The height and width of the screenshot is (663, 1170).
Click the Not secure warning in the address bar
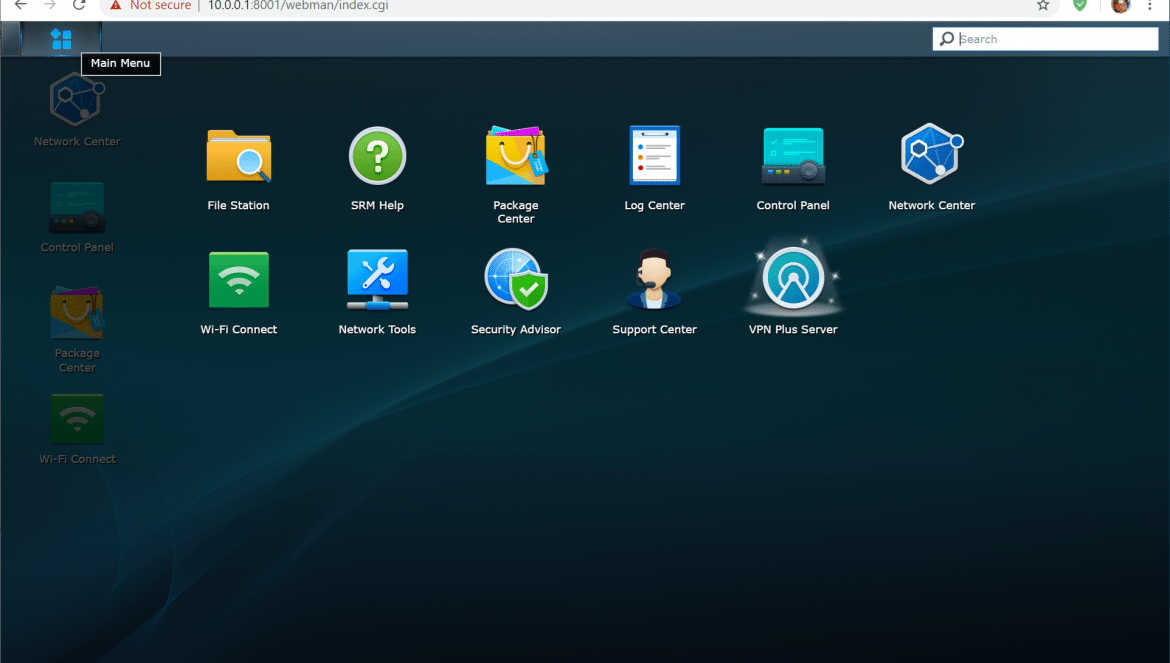pos(150,6)
